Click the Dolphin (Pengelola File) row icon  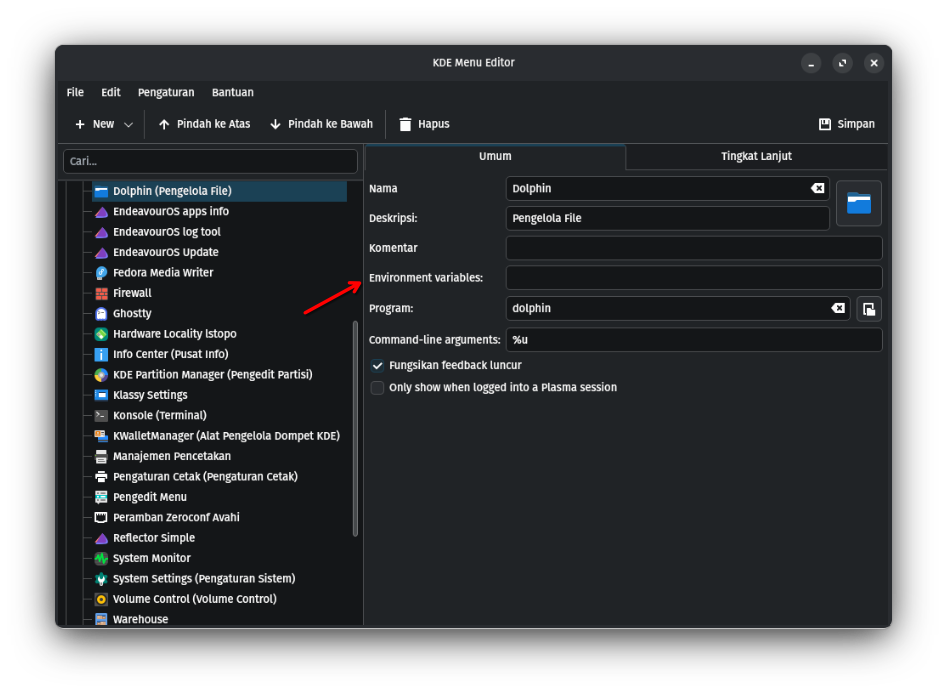pyautogui.click(x=101, y=191)
